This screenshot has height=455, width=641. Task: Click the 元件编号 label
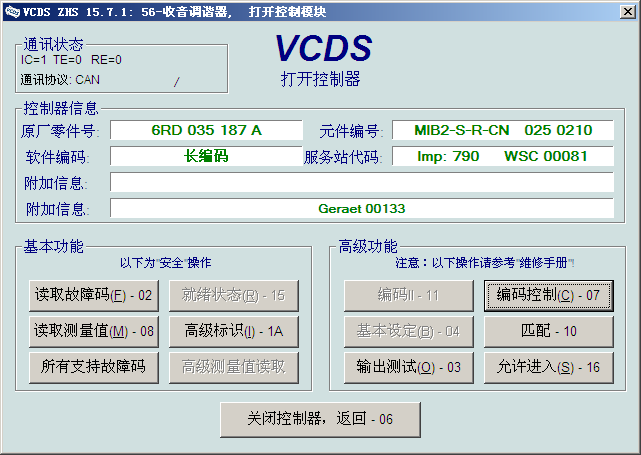[351, 131]
